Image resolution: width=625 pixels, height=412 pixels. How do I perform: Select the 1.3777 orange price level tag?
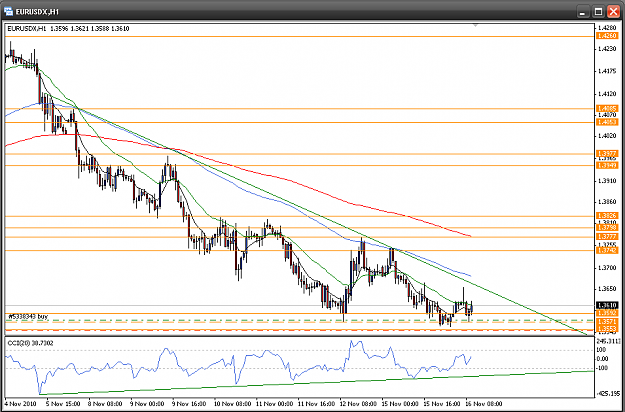click(607, 237)
